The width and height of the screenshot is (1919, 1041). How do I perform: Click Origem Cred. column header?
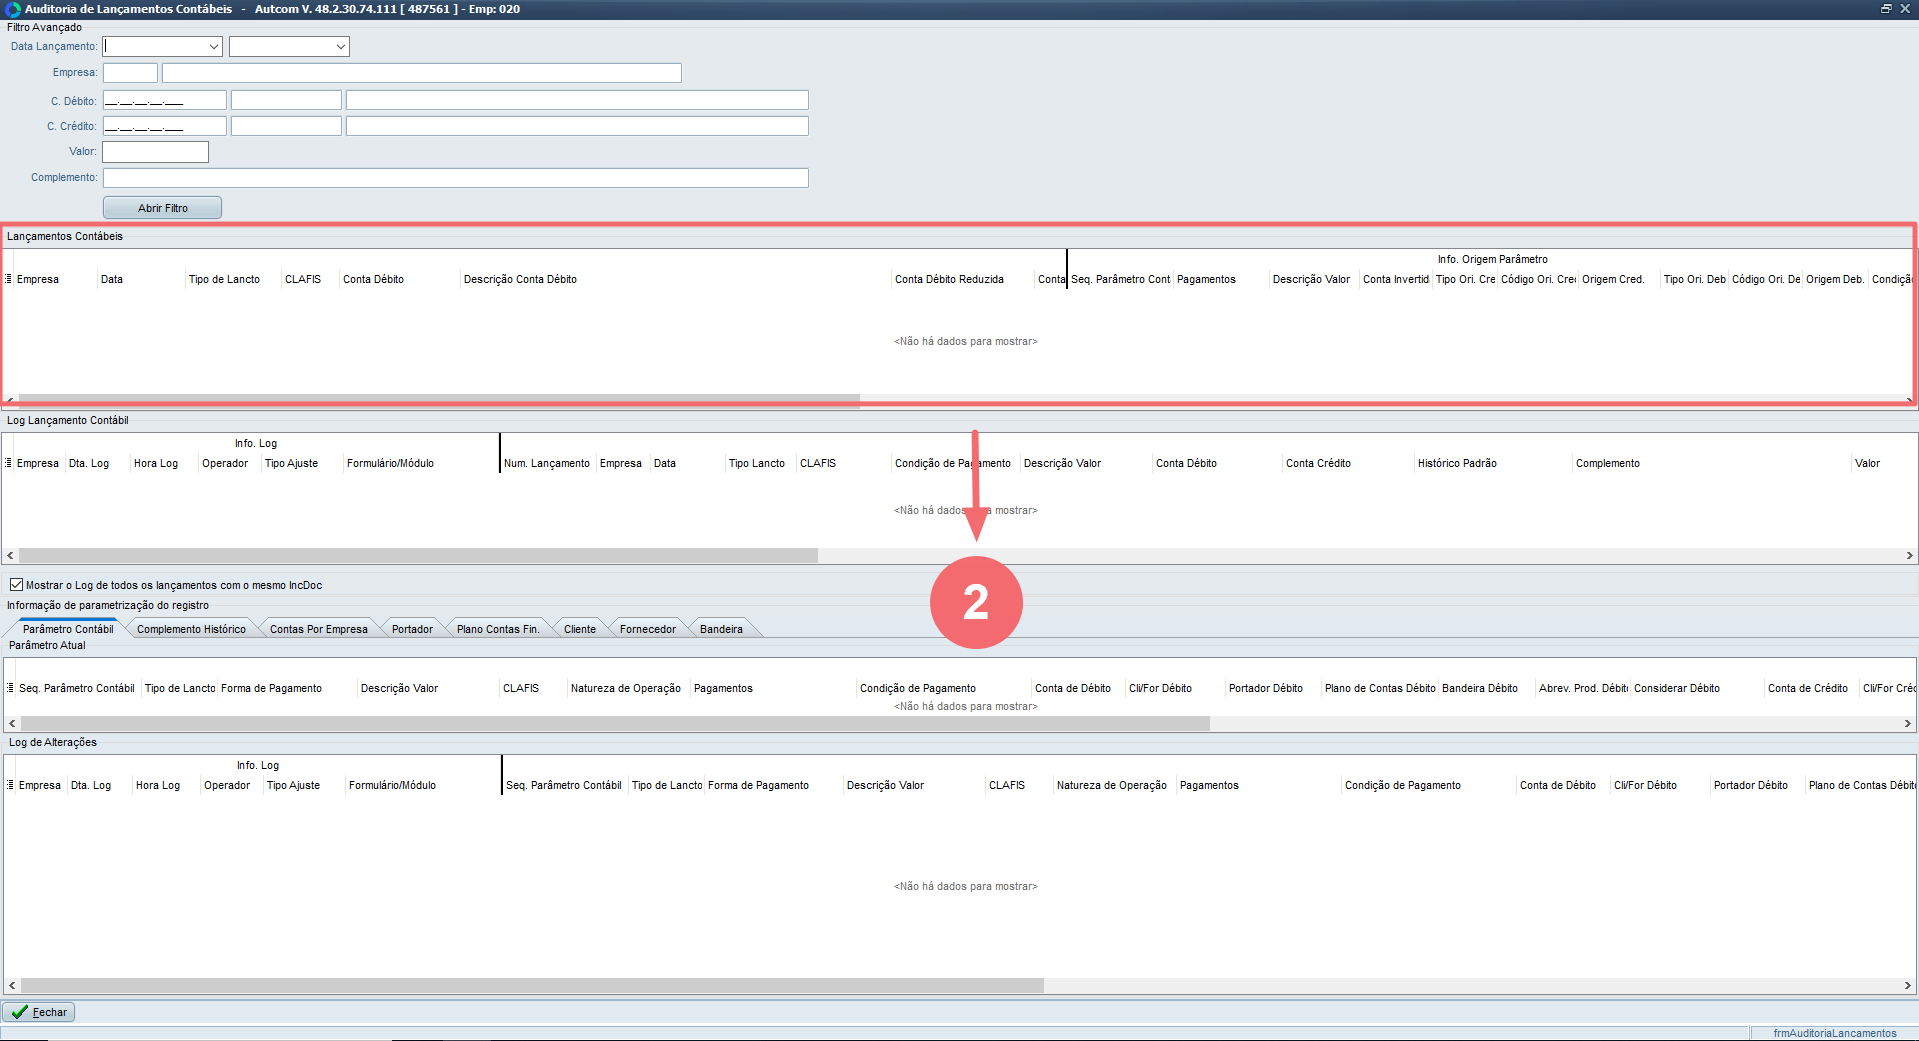(1619, 279)
